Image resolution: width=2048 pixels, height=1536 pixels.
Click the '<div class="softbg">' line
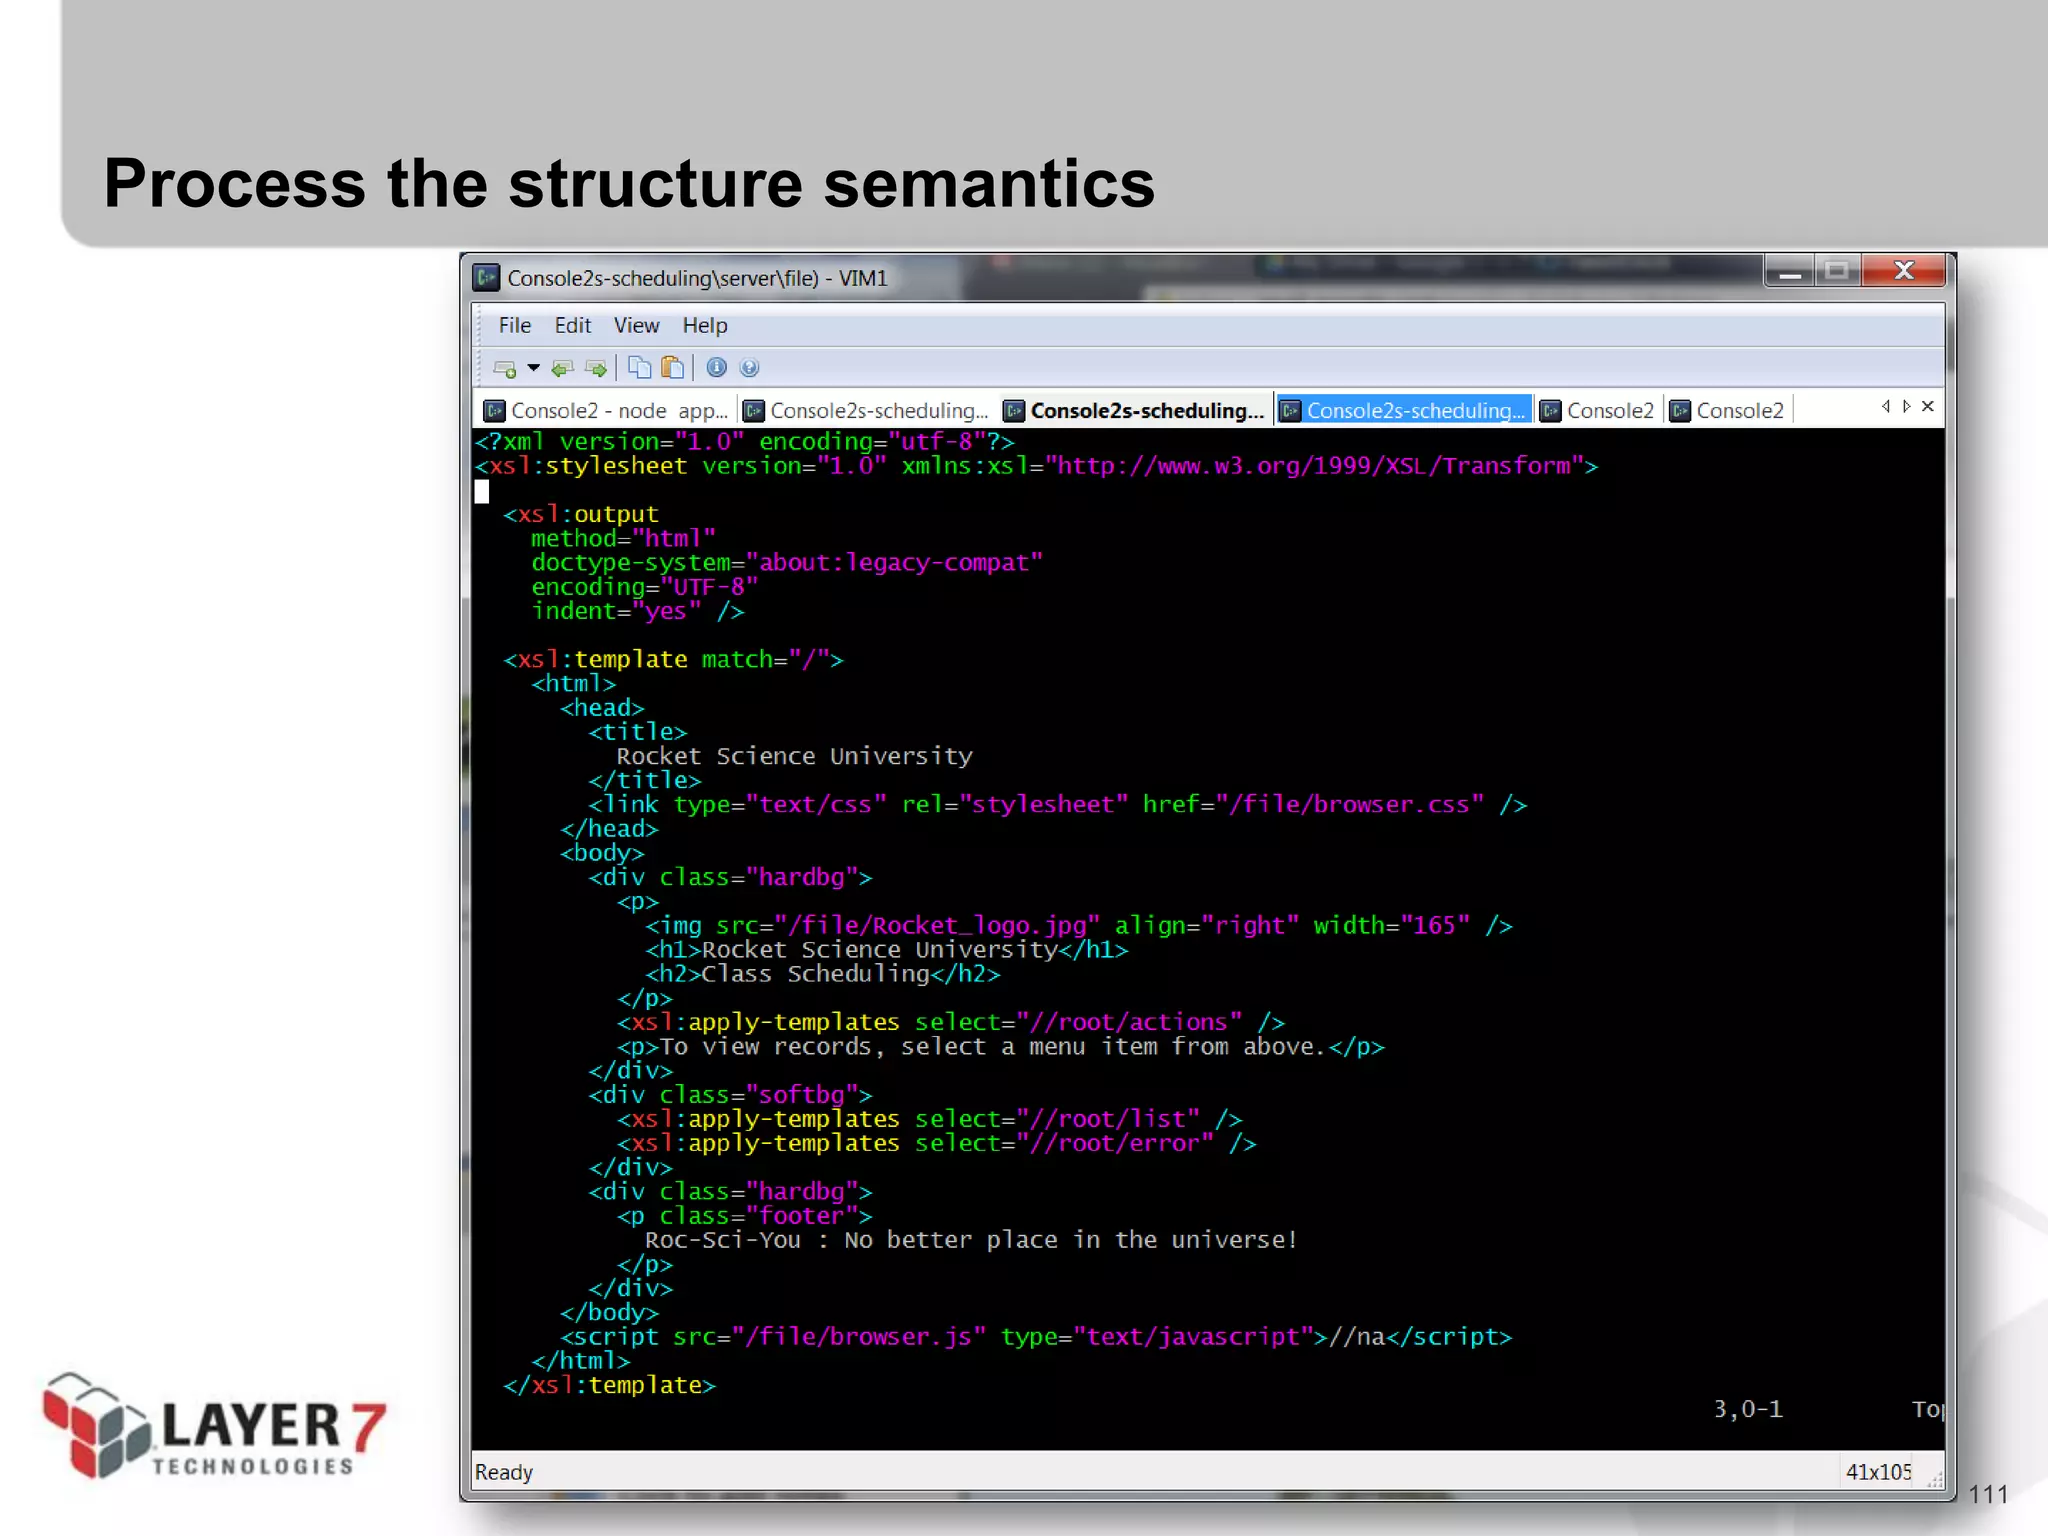point(730,1096)
